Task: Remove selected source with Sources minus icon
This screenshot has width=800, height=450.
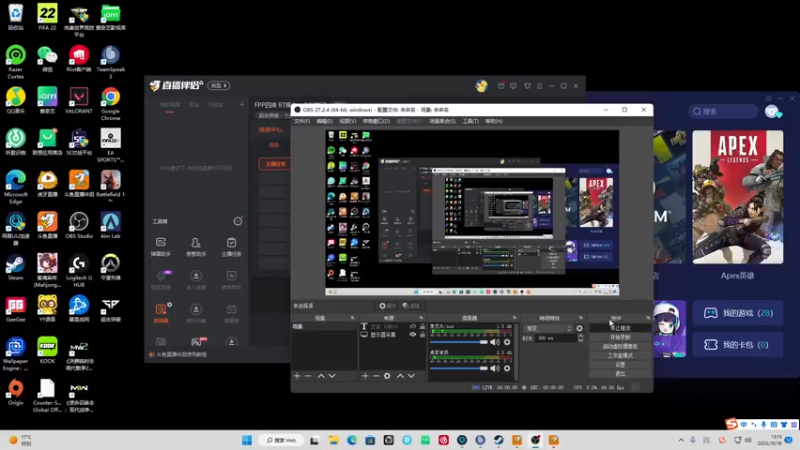Action: [x=376, y=376]
